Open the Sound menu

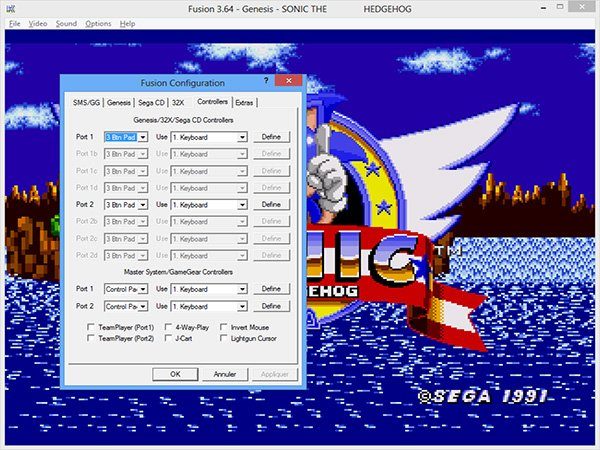[66, 24]
